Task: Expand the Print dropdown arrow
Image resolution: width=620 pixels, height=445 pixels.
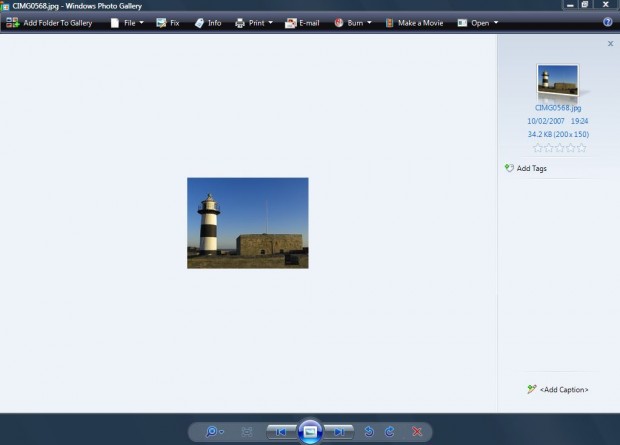Action: (270, 23)
